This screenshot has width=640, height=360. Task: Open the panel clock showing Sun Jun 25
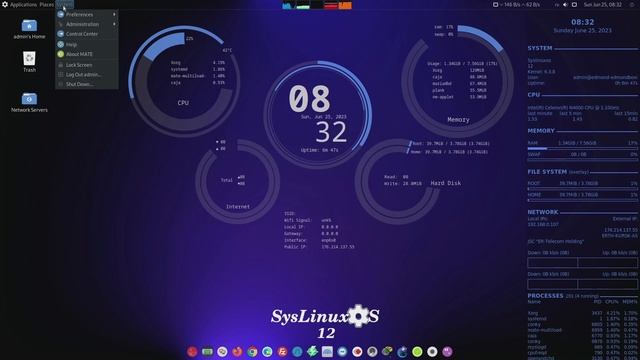click(x=603, y=4)
